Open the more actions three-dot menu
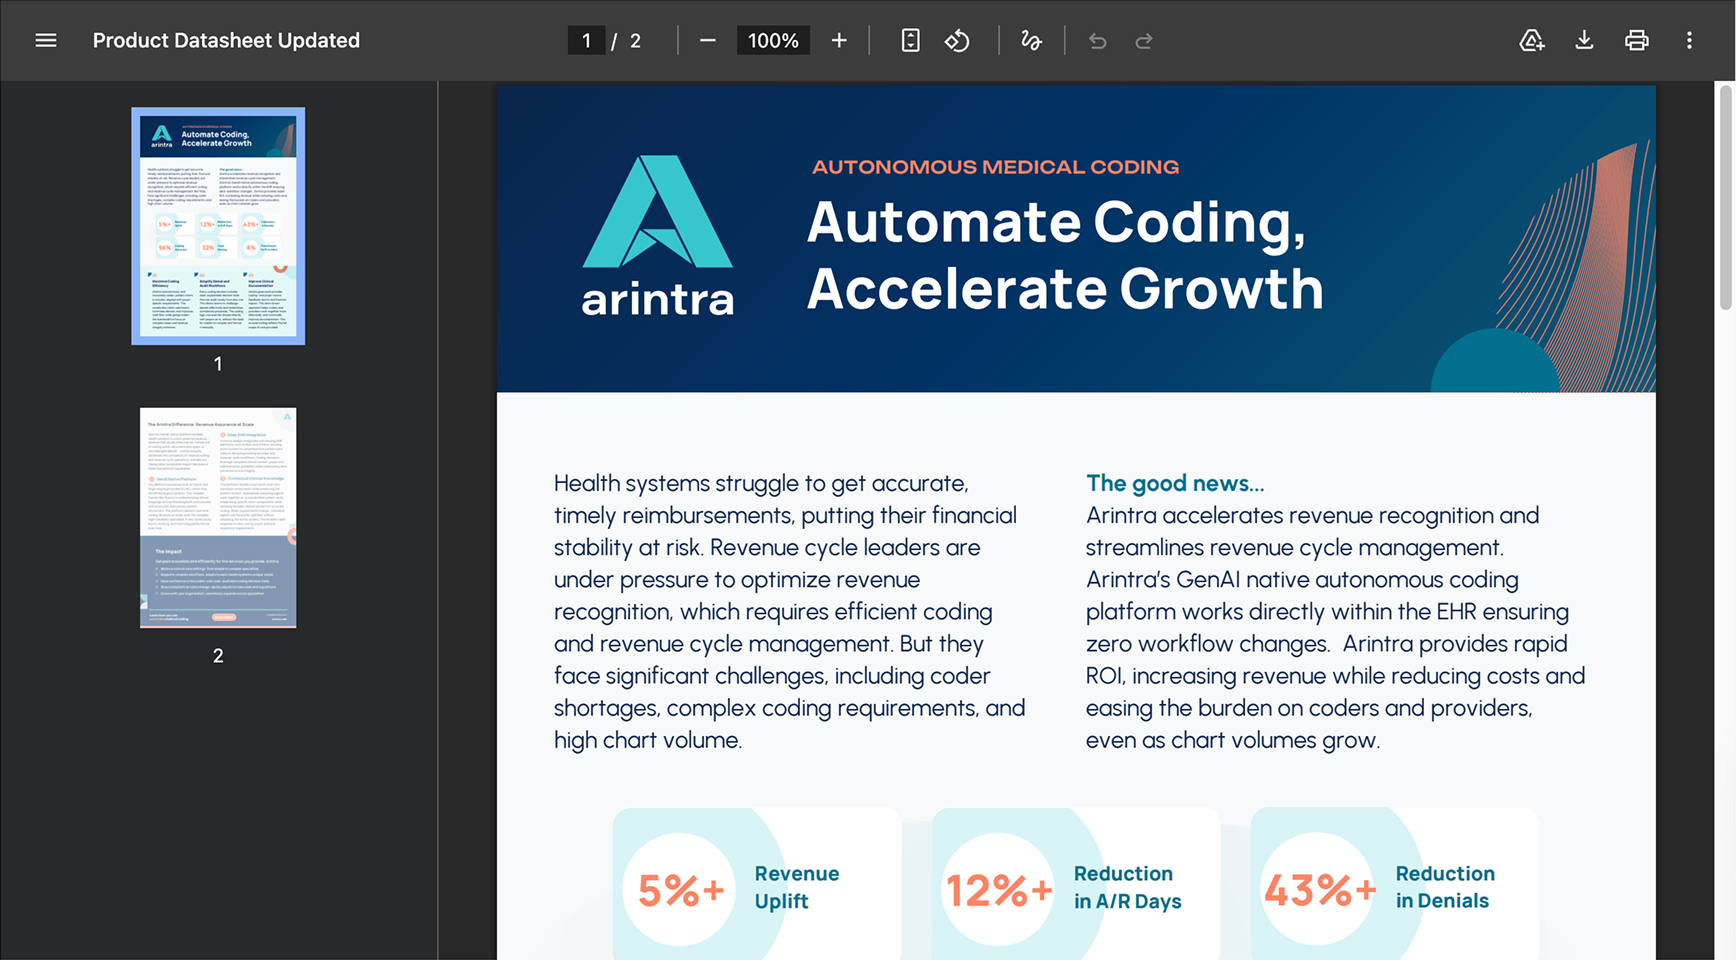The image size is (1736, 960). 1689,41
